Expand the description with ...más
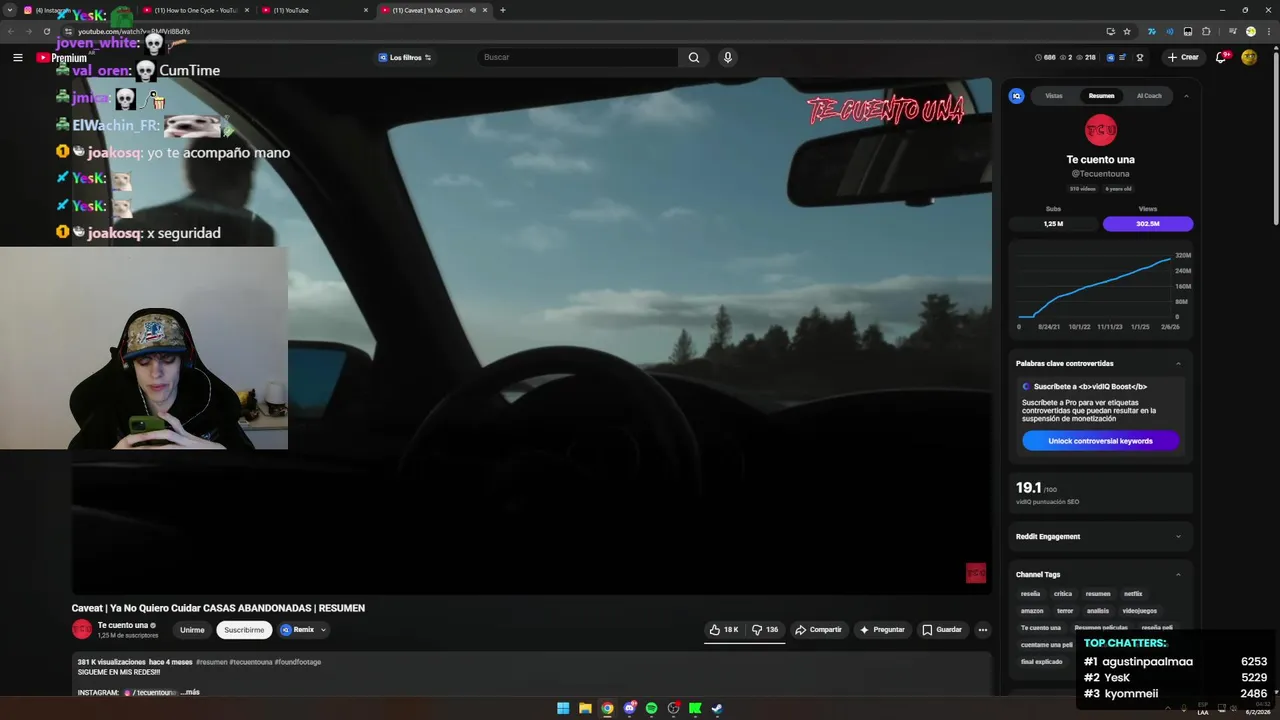Screen dimensions: 1280x720 coord(190,692)
